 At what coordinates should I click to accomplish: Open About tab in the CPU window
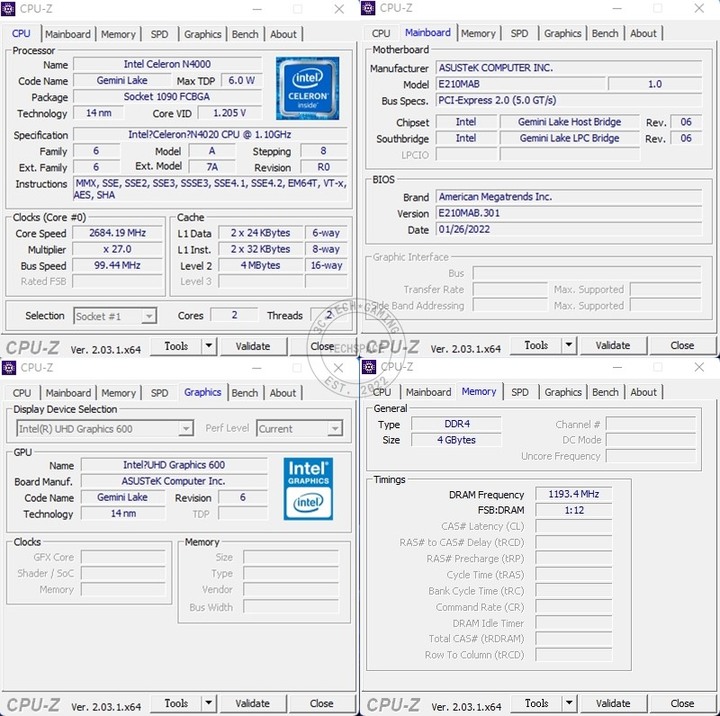point(283,34)
